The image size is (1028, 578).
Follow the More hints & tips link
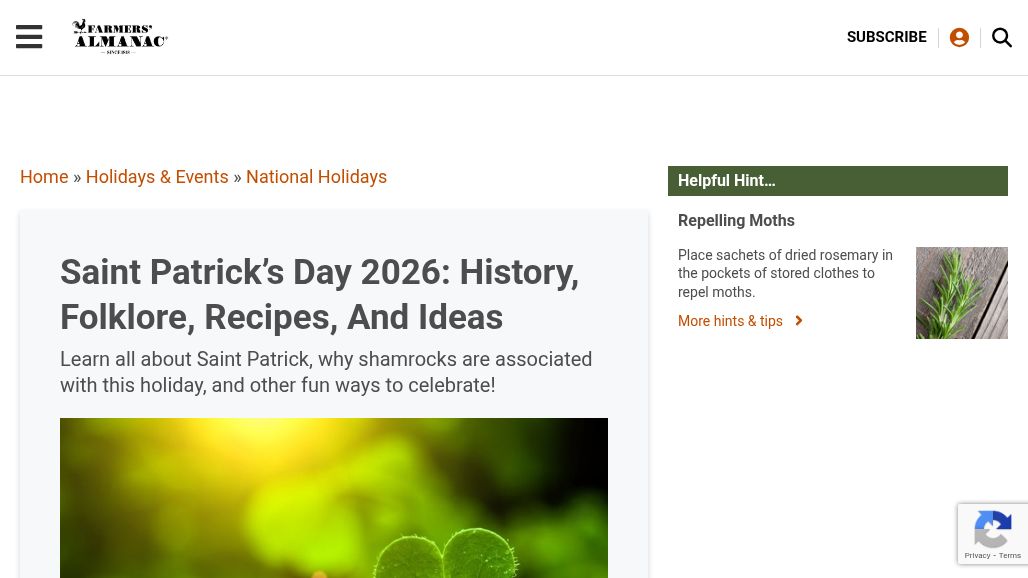point(730,321)
